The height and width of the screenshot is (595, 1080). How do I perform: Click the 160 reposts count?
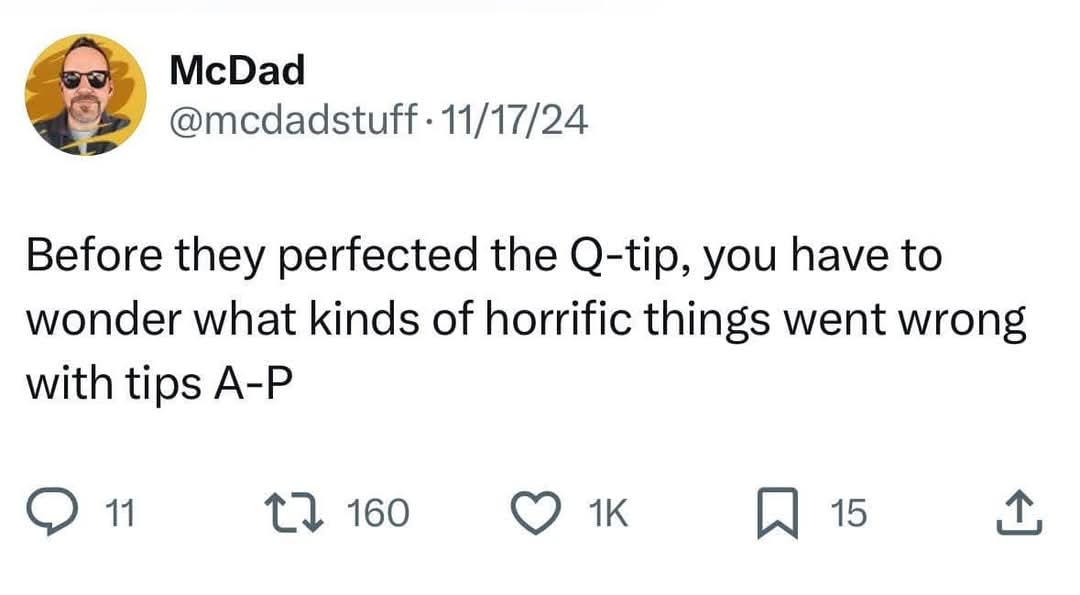pyautogui.click(x=378, y=514)
